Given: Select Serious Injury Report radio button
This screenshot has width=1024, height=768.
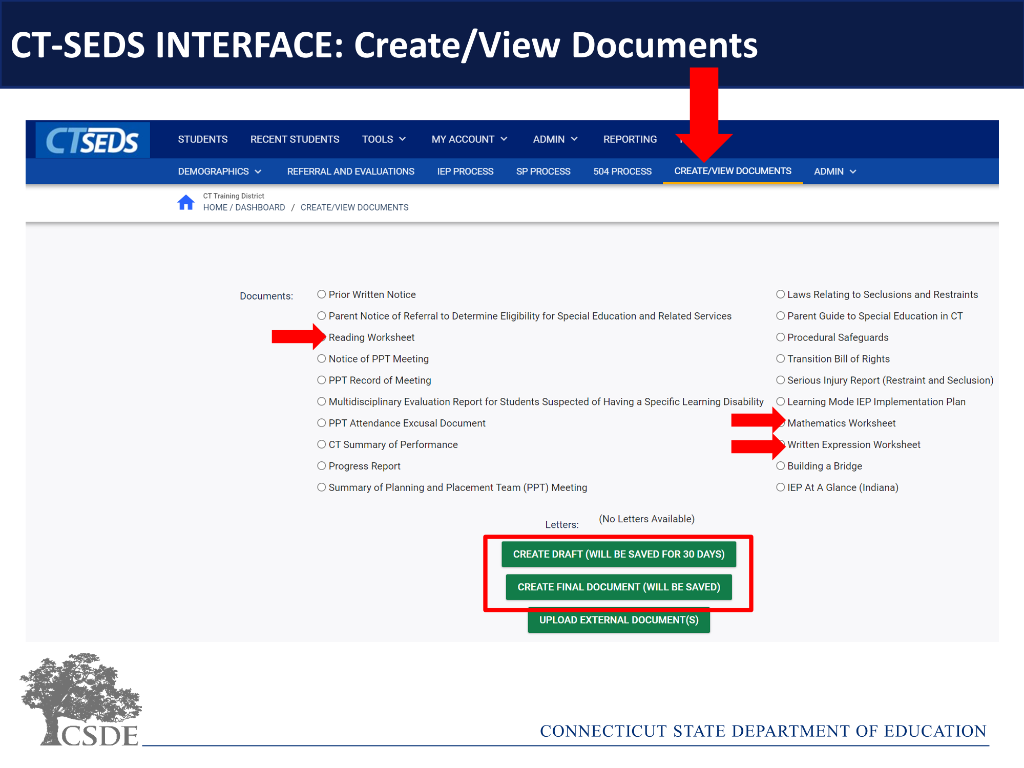Looking at the screenshot, I should [x=780, y=380].
